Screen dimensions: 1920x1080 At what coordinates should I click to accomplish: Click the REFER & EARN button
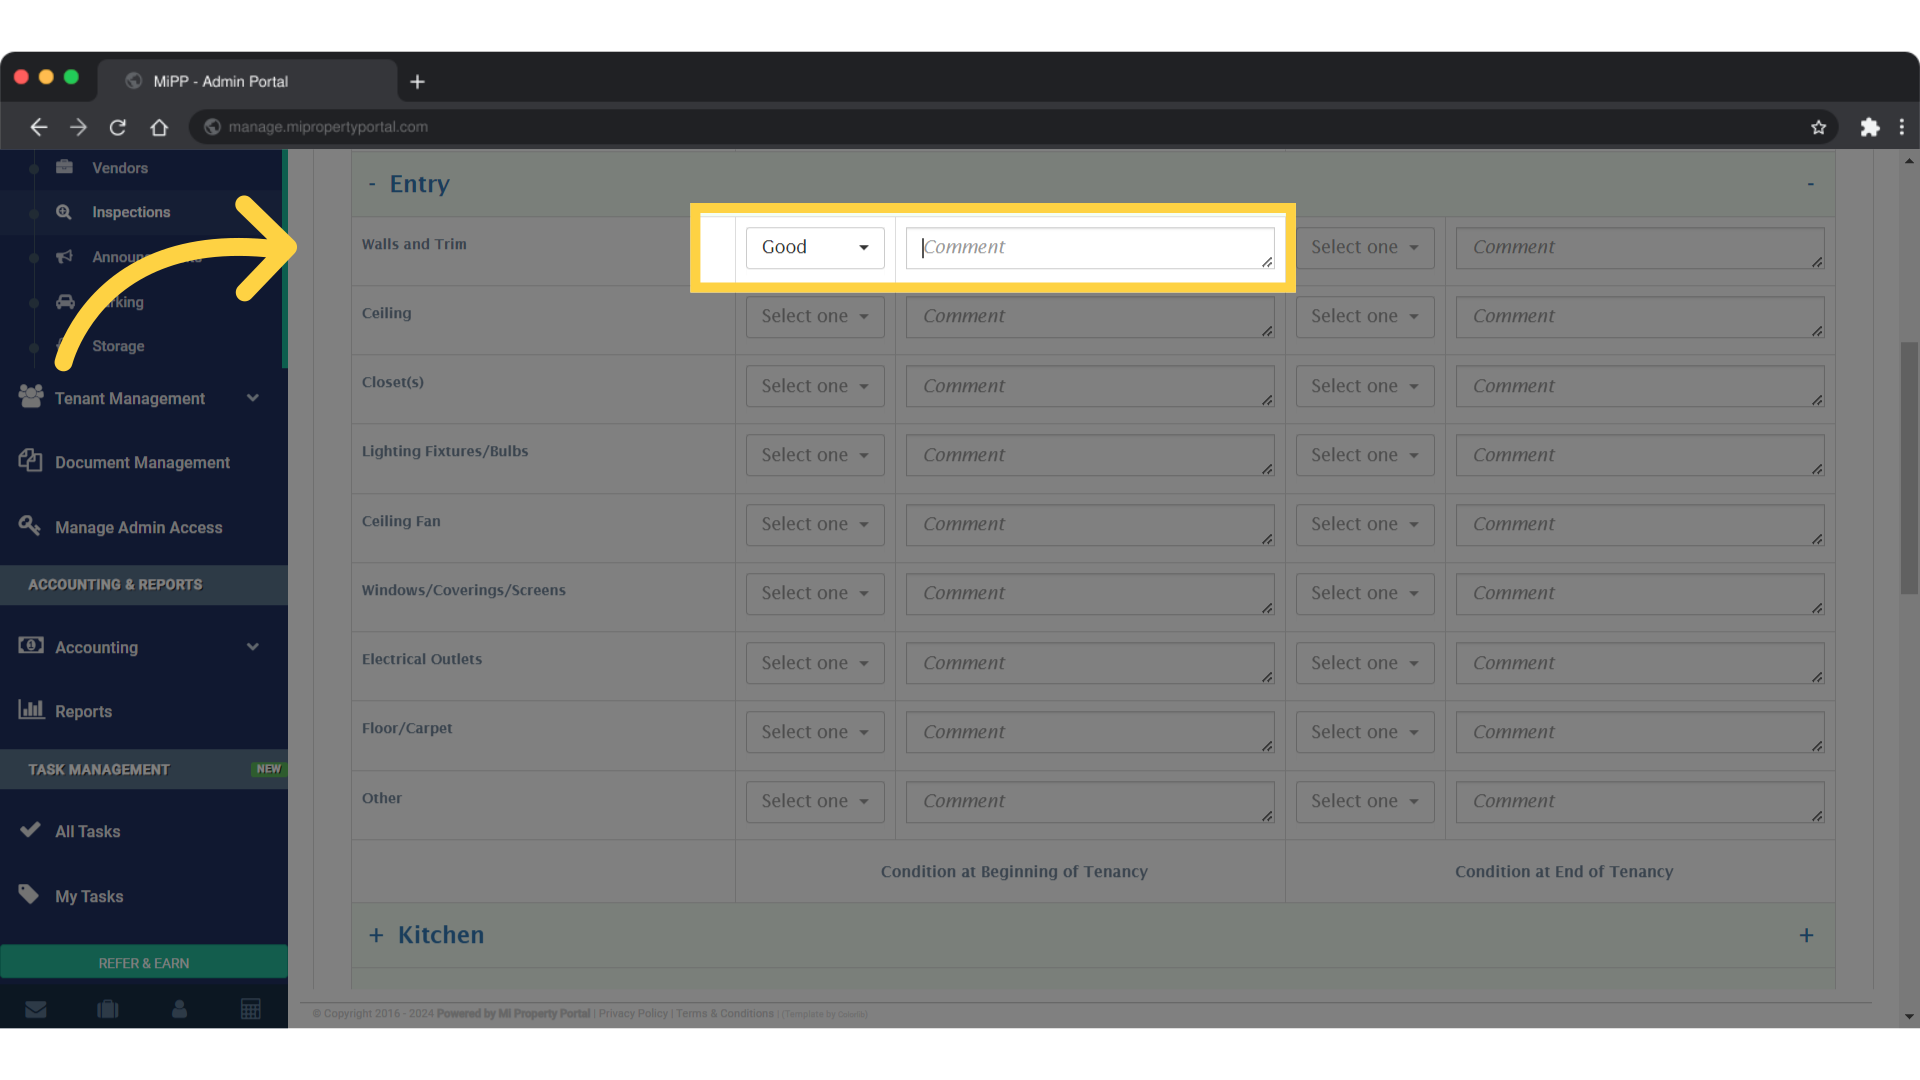[143, 962]
